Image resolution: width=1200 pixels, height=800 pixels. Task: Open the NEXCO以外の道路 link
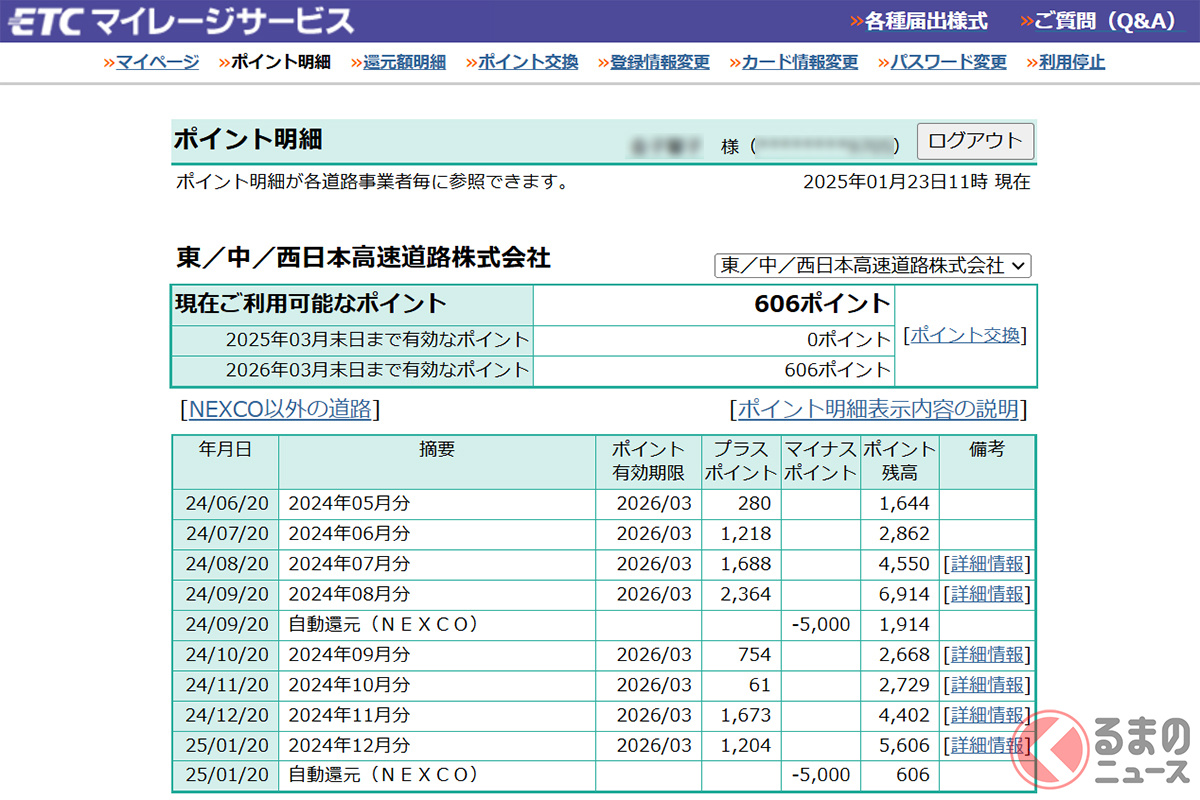point(280,409)
